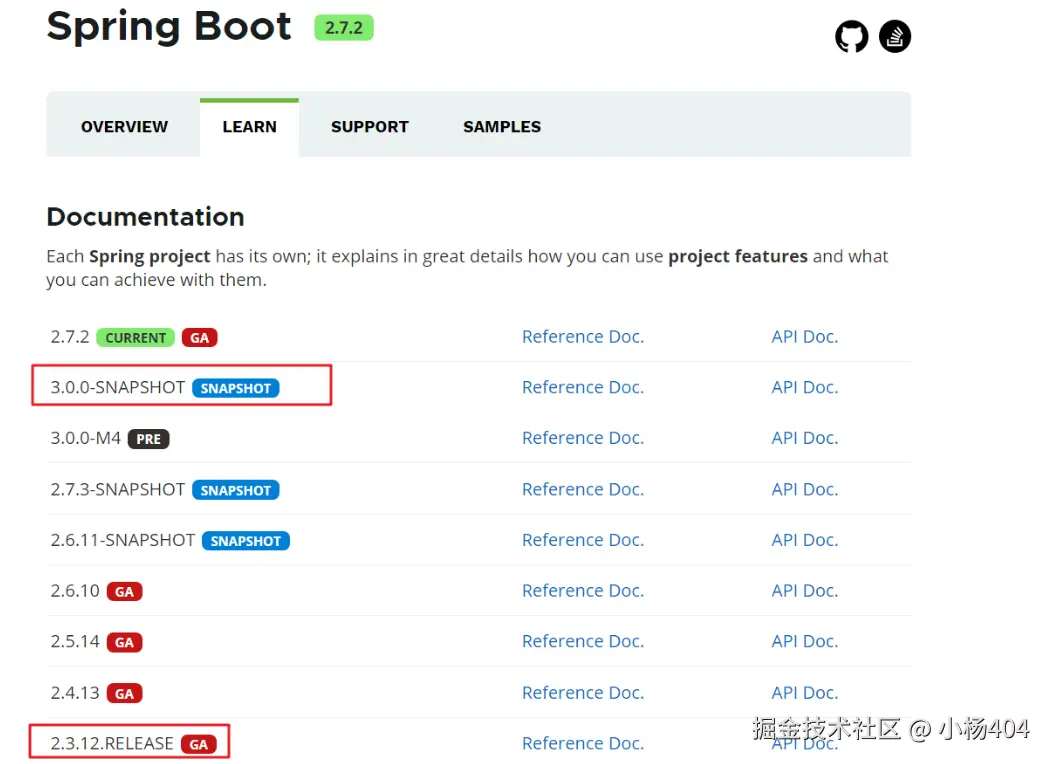Open the Spring Boot GitHub repository icon
The height and width of the screenshot is (764, 1051).
click(851, 36)
